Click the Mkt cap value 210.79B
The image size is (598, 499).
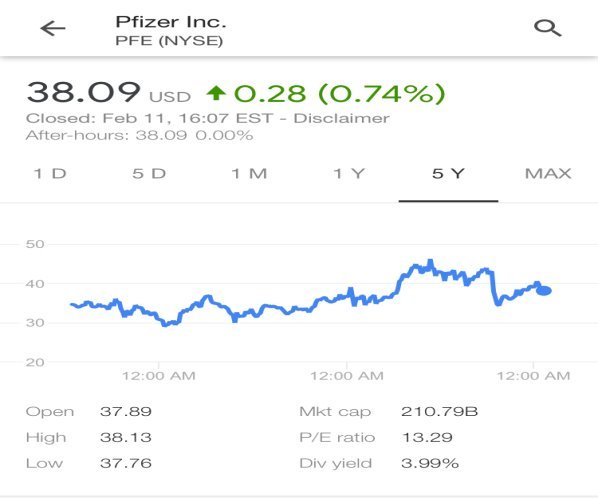[439, 411]
